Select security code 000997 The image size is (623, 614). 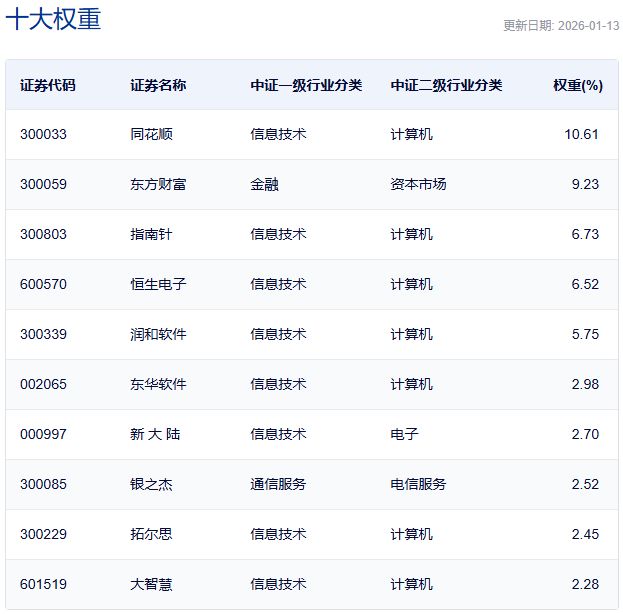click(x=43, y=434)
